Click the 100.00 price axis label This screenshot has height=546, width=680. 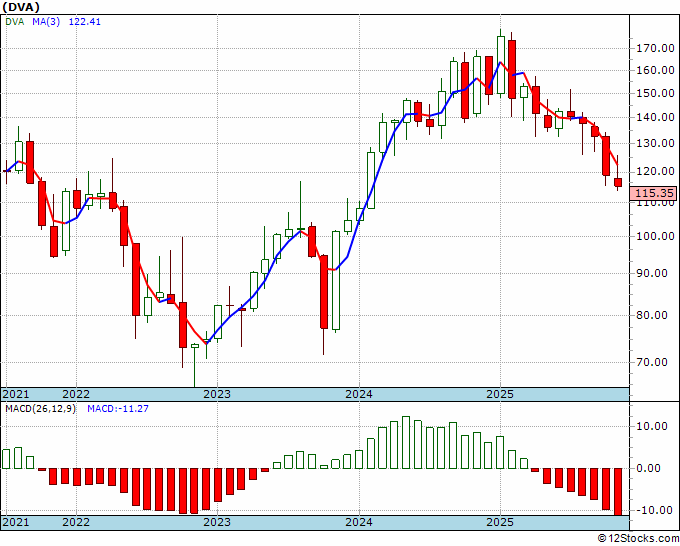coord(655,236)
